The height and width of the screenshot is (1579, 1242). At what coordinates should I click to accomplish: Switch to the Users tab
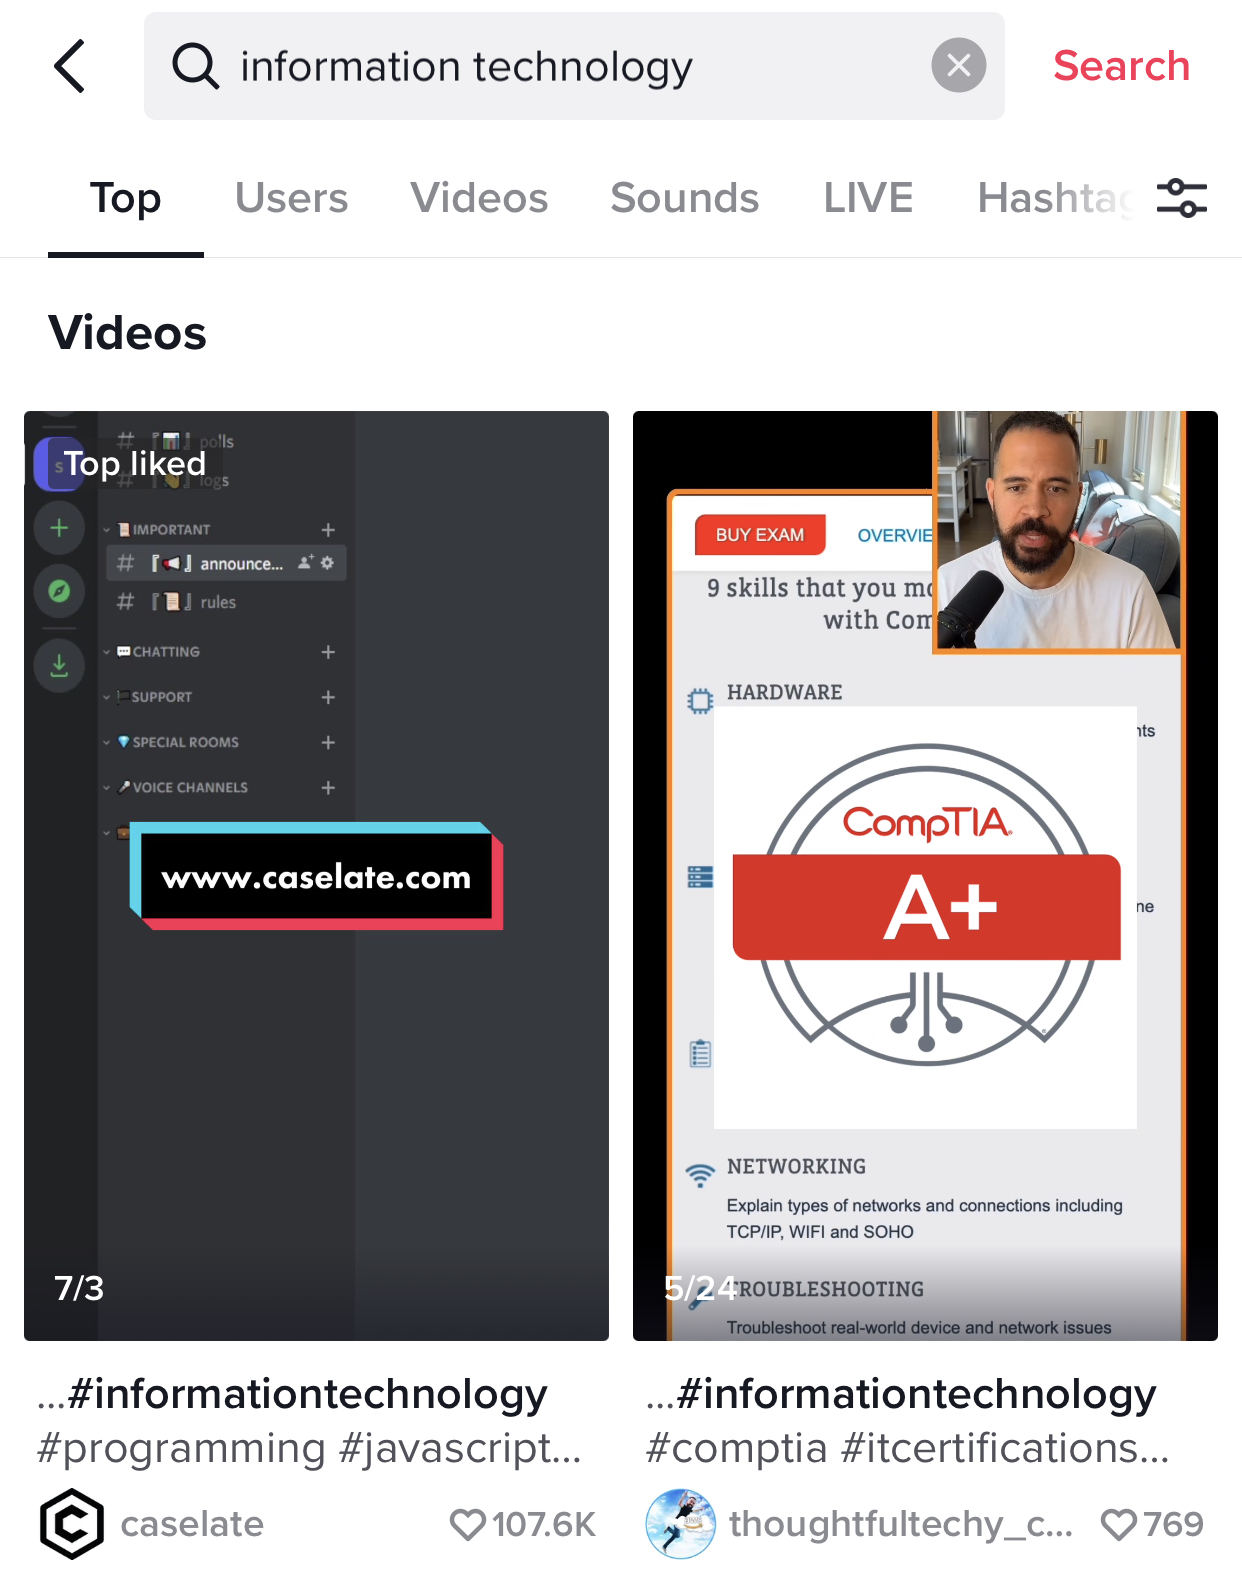click(291, 198)
